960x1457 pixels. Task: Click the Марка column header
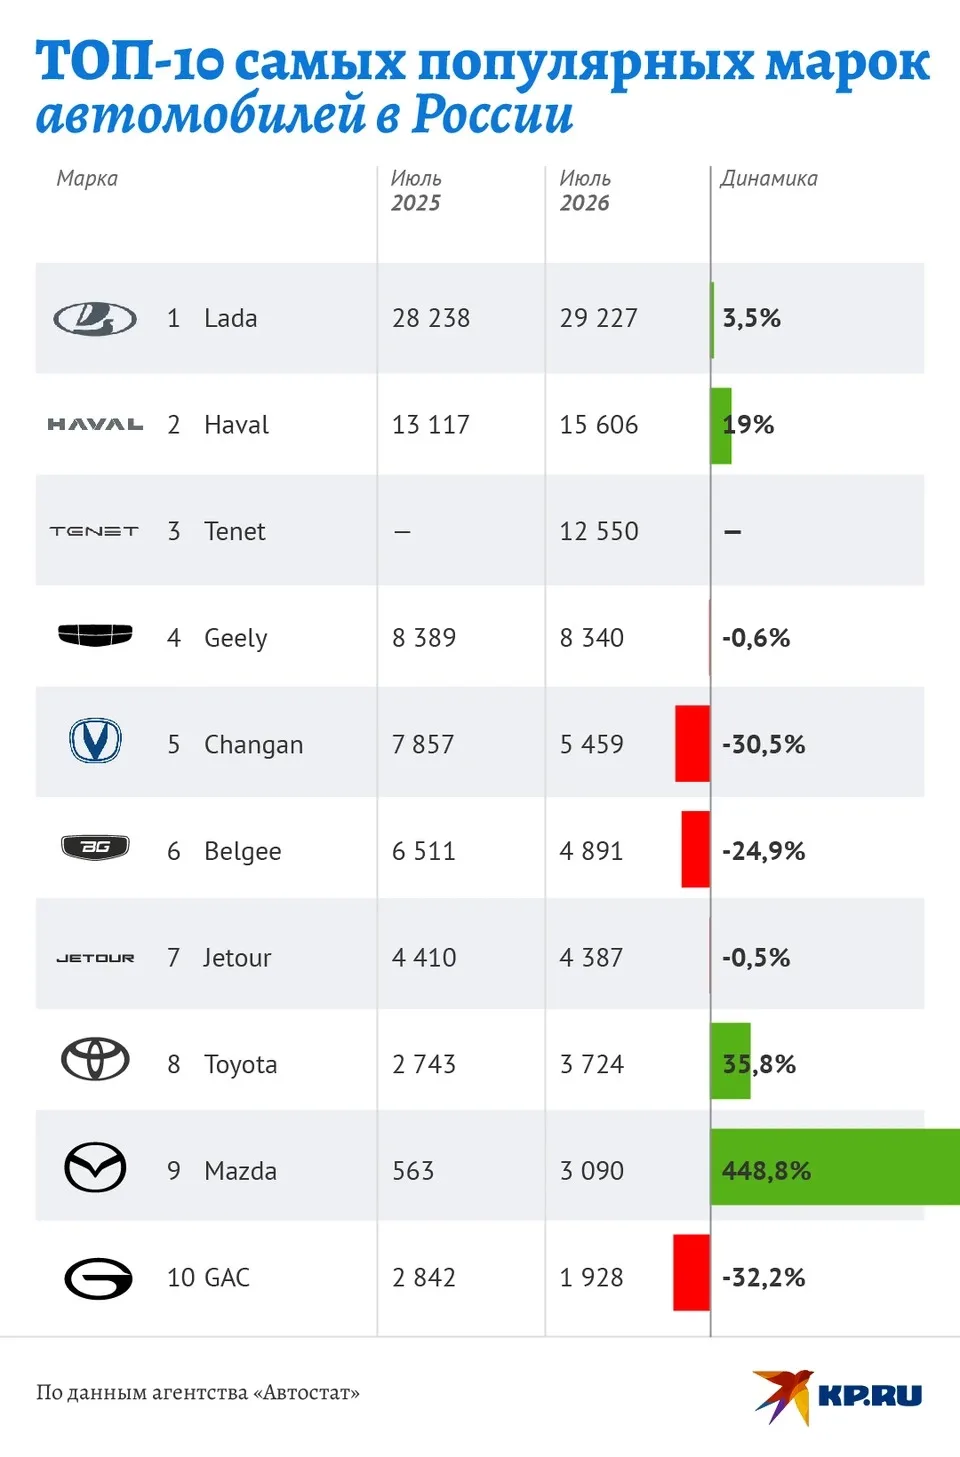pos(87,179)
